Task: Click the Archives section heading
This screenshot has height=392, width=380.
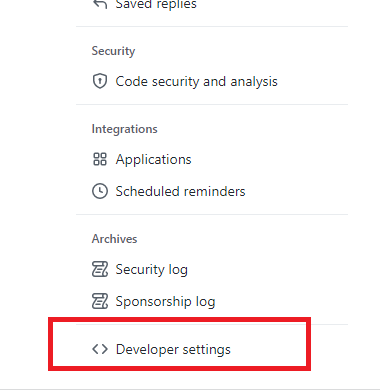Action: tap(114, 239)
